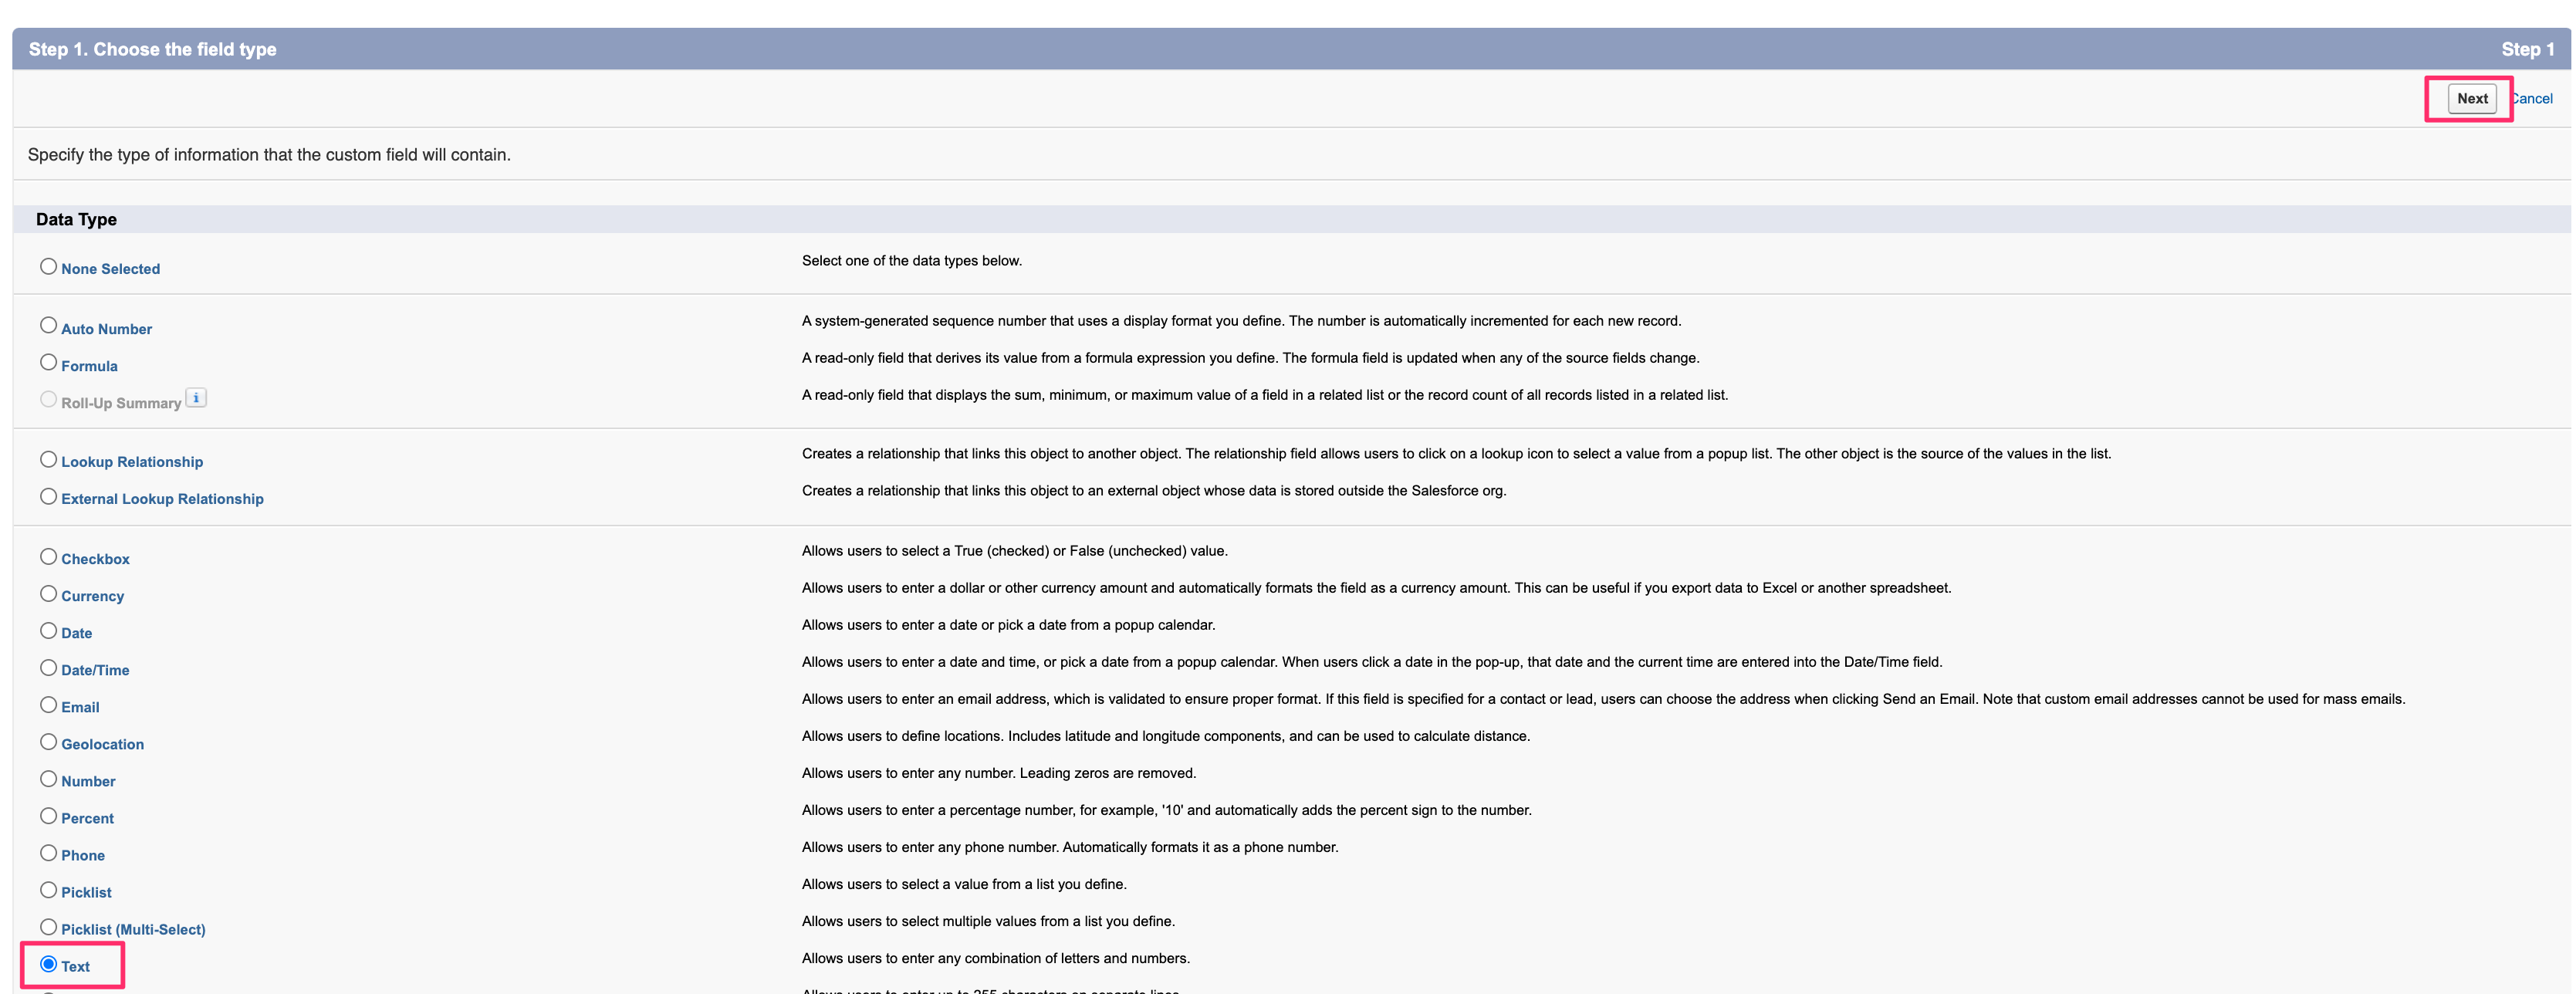
Task: Click the Auto Number description text
Action: pos(1241,321)
